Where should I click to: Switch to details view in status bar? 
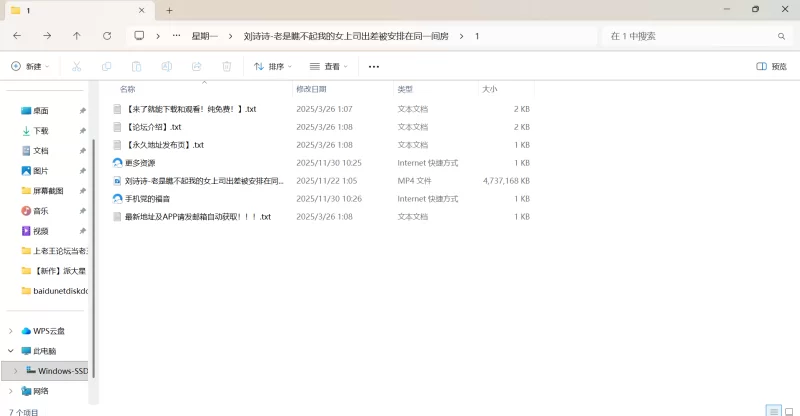pyautogui.click(x=773, y=410)
